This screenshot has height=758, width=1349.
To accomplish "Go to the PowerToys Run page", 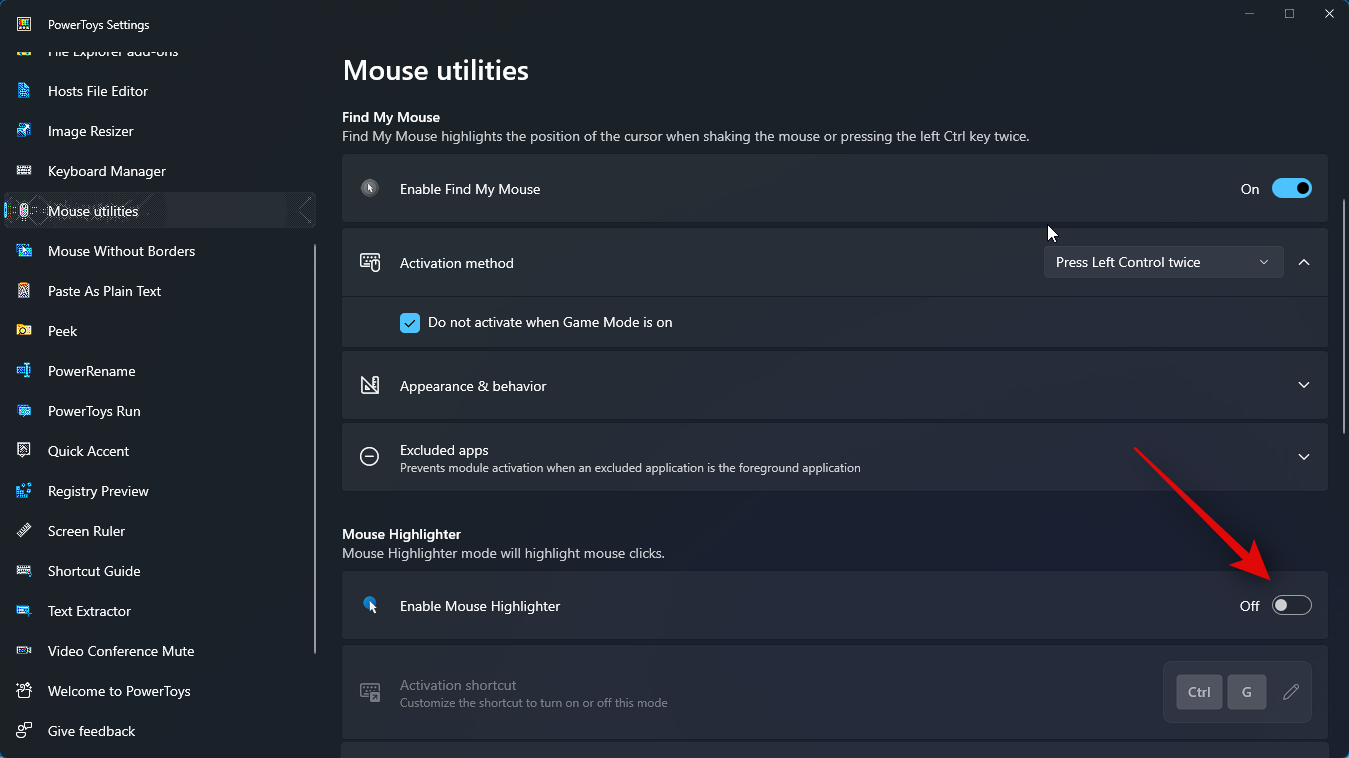I will [94, 411].
